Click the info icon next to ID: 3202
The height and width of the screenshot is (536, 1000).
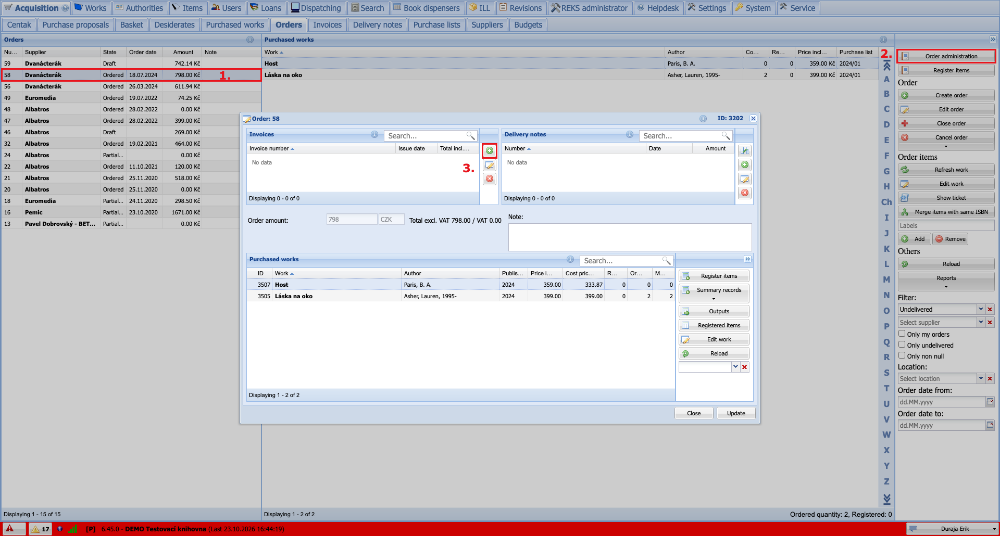point(703,119)
